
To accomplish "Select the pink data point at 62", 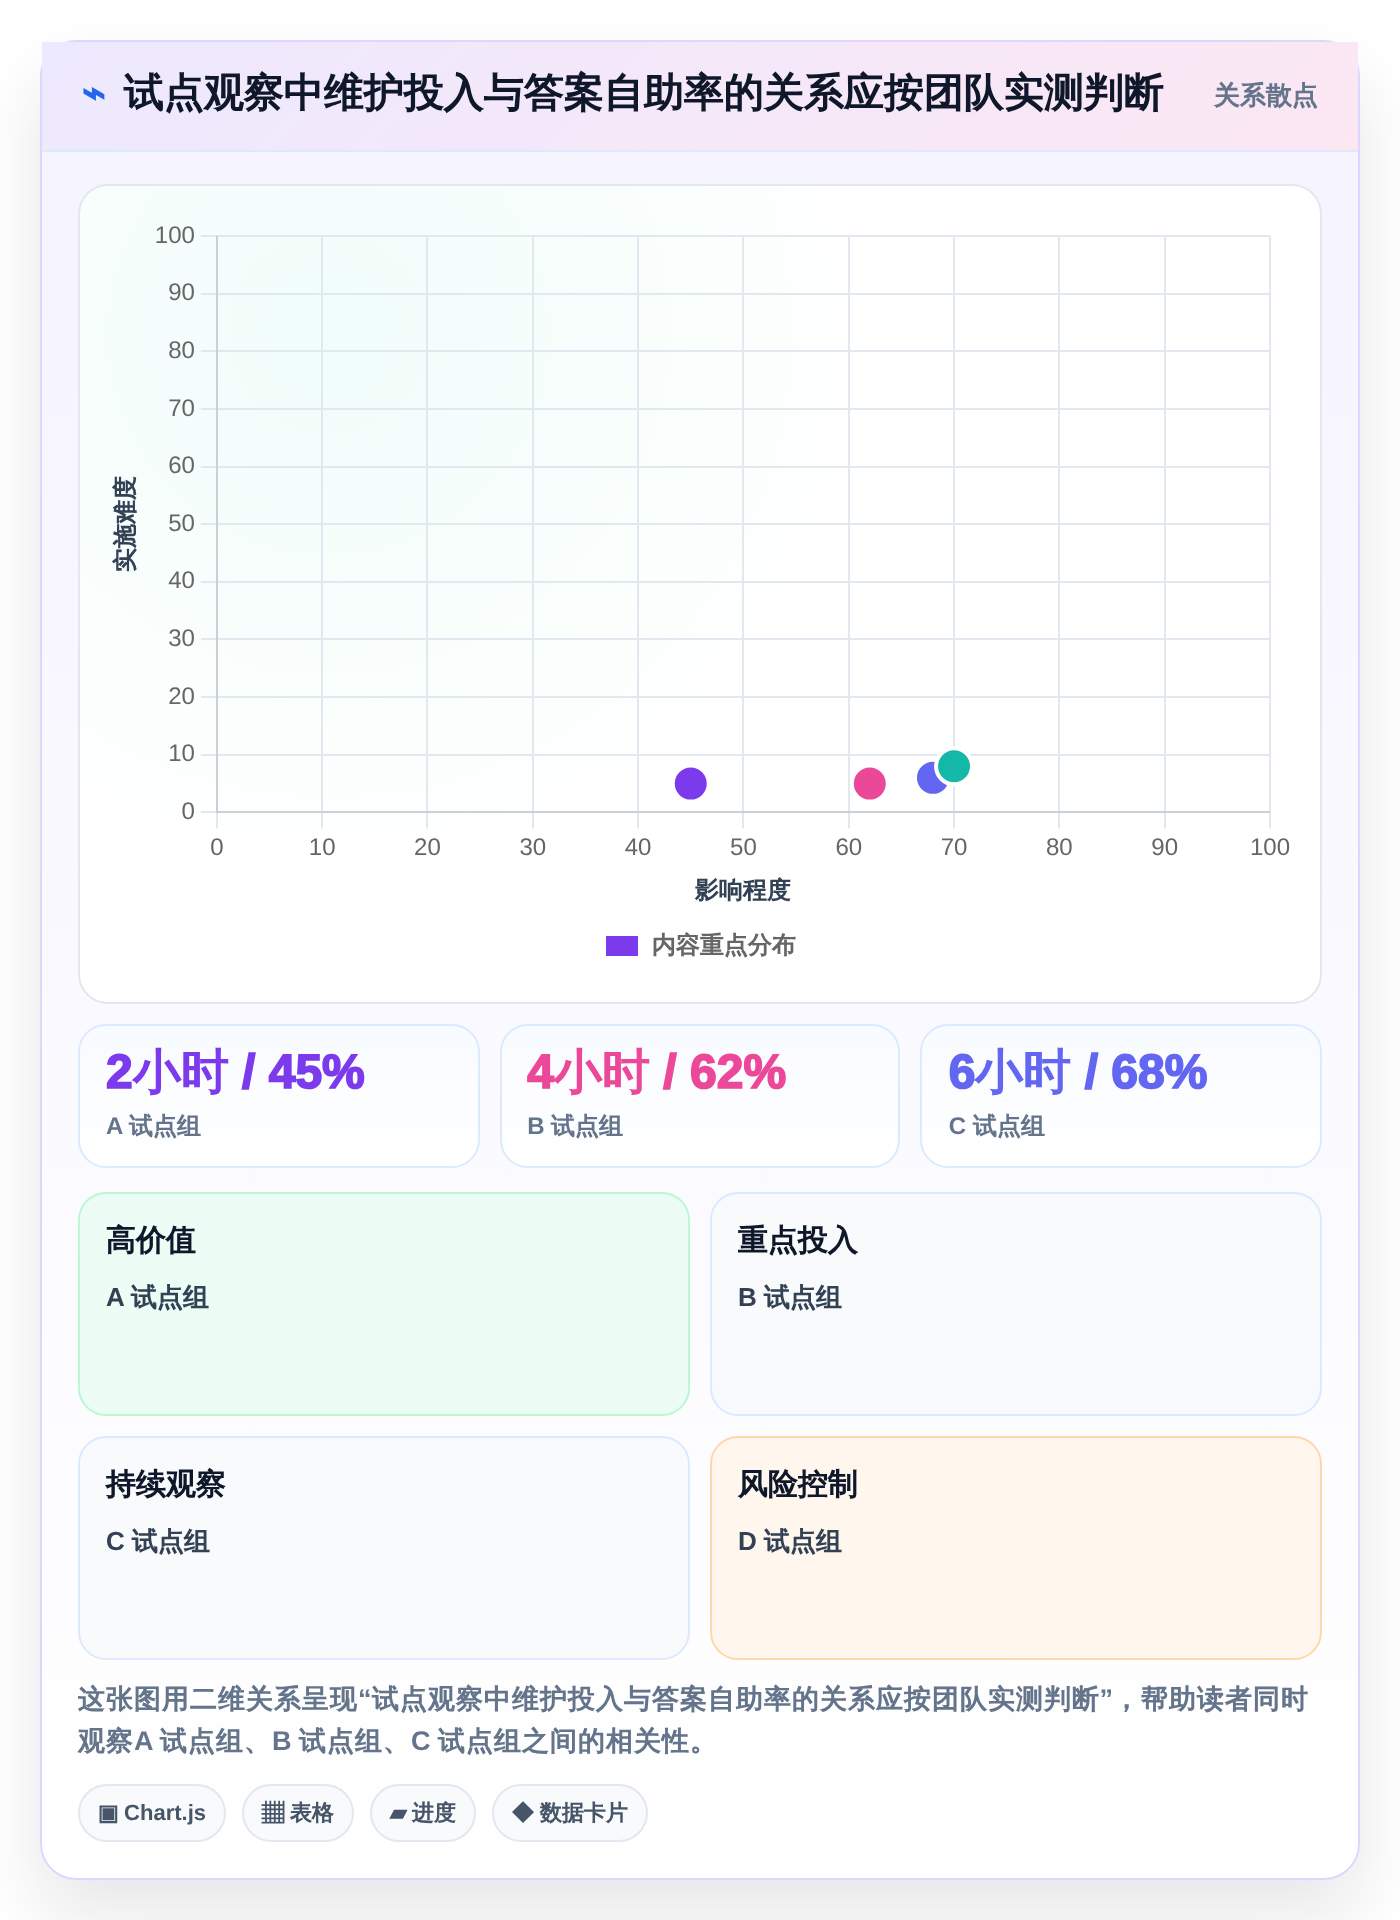I will pos(869,783).
